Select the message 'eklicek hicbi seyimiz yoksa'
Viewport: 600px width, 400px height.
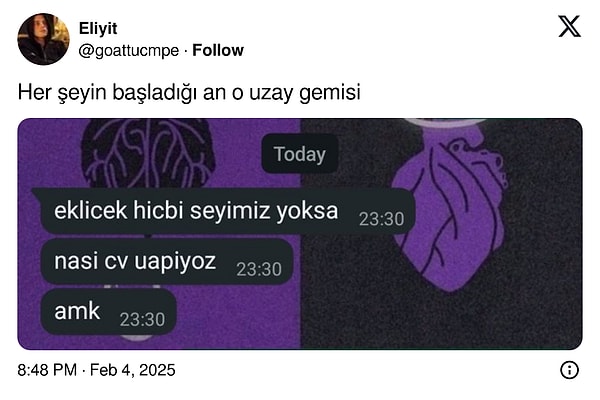click(x=196, y=211)
